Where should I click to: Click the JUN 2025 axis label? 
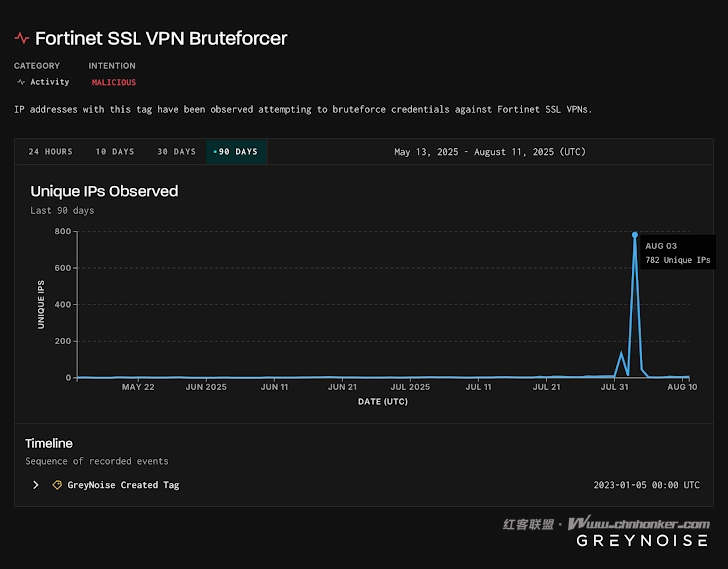pos(206,387)
